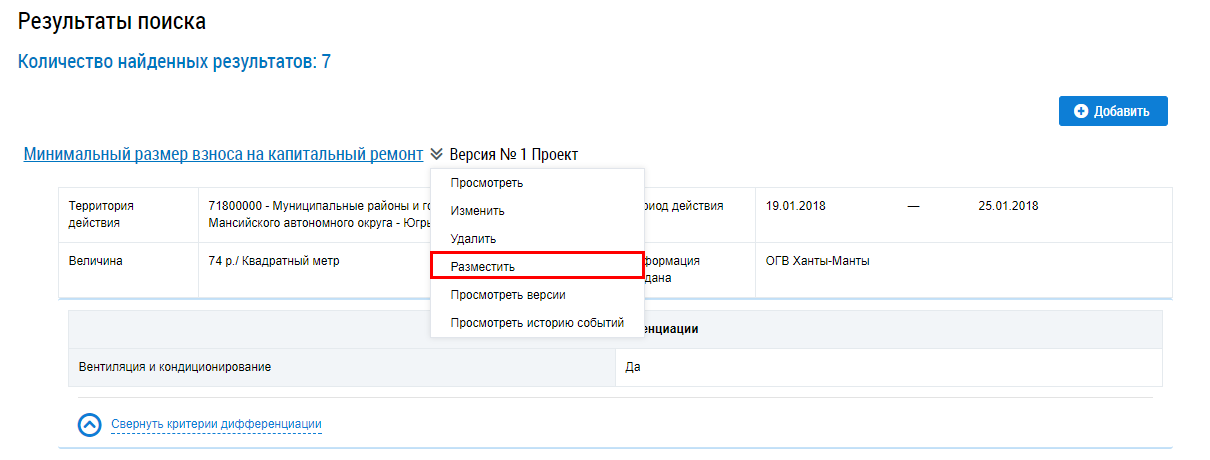Toggle the double-chevron menu next to the record title
Screen dimensions: 1210x460
tap(437, 155)
